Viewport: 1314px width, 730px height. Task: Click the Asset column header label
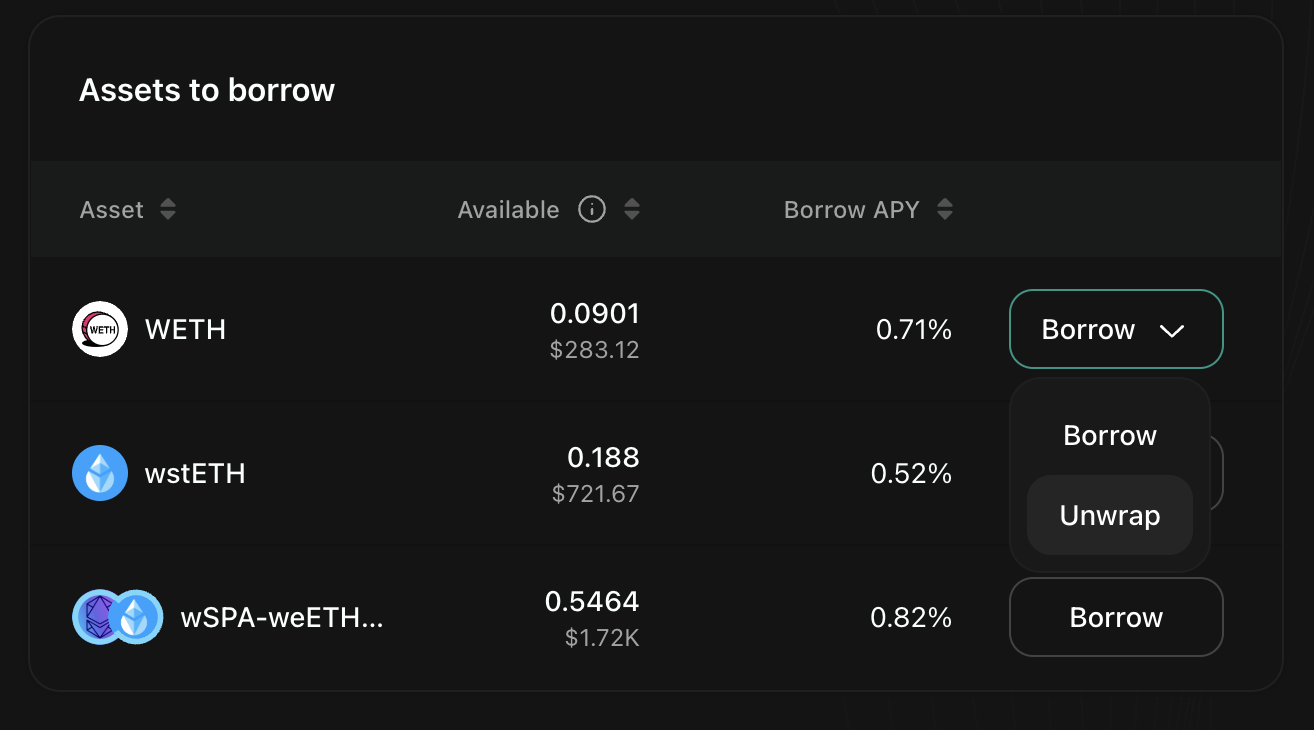pos(112,210)
